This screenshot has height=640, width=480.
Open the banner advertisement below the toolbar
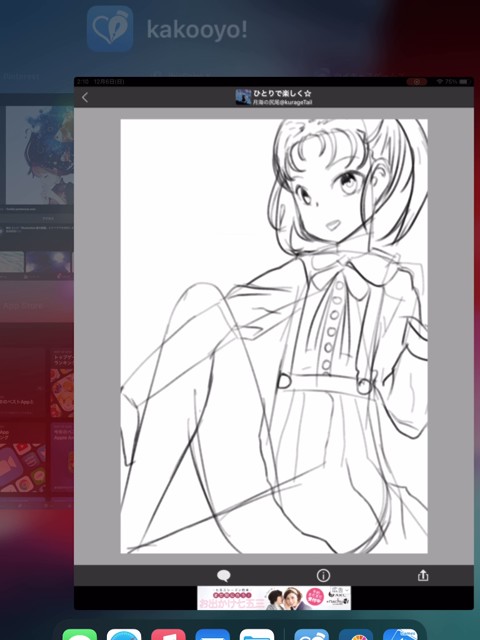(x=274, y=598)
